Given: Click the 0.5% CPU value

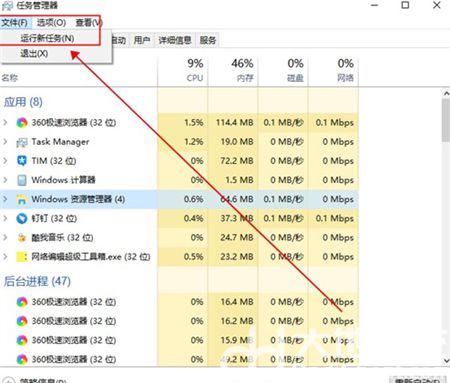Looking at the screenshot, I should [x=194, y=257].
